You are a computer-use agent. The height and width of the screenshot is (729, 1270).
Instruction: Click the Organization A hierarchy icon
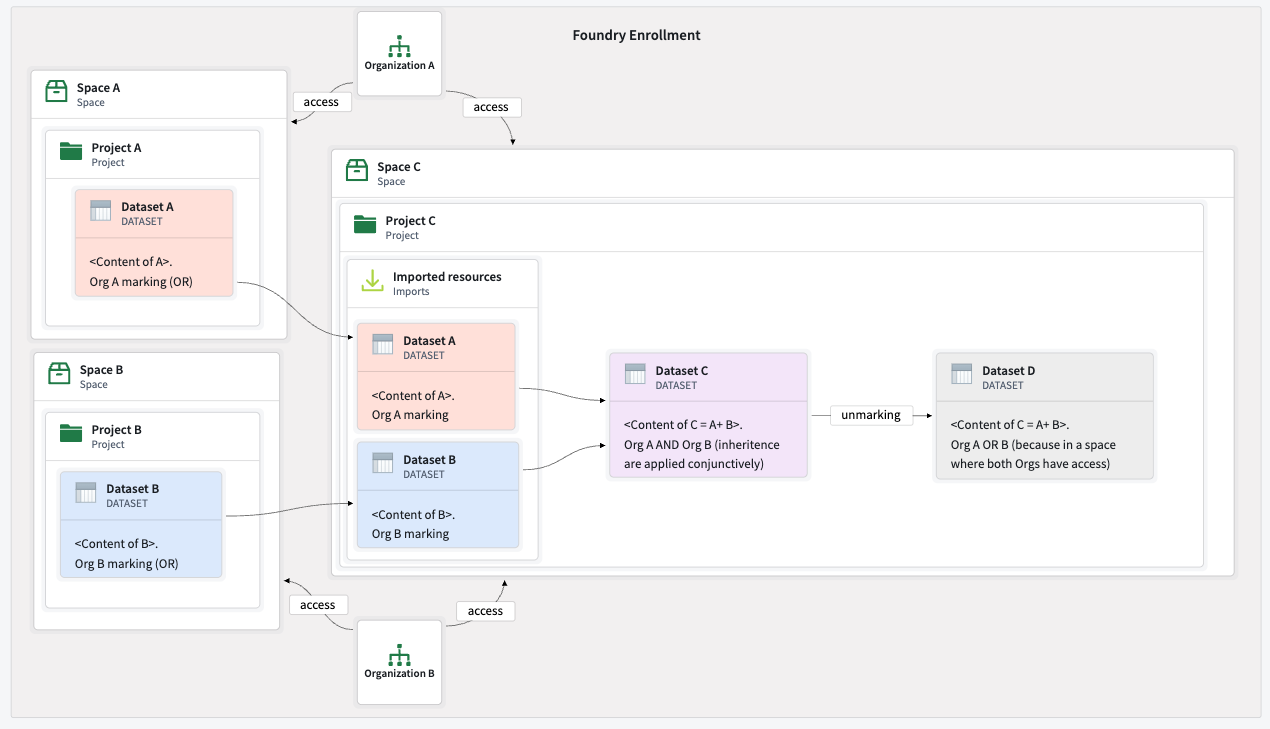(x=400, y=46)
